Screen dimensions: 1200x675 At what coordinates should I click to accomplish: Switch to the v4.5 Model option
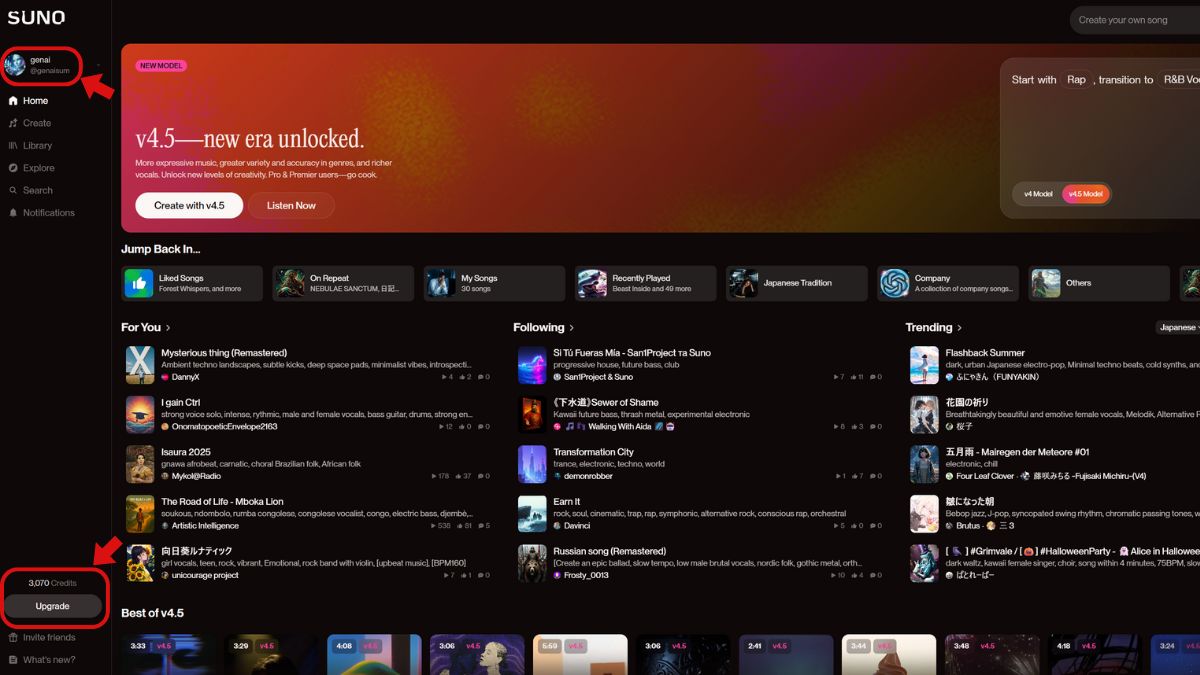point(1085,194)
